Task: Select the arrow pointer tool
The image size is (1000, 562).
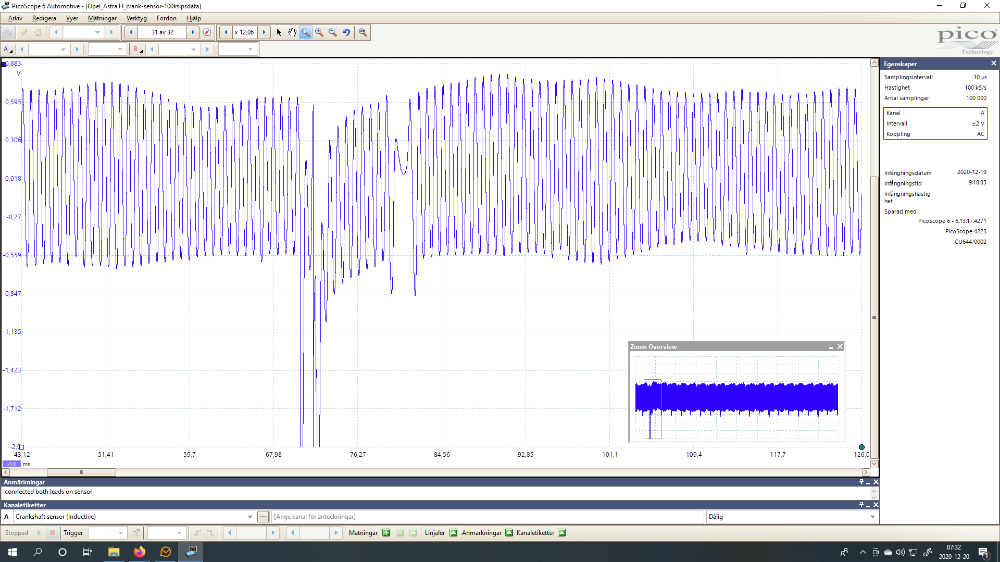Action: tap(279, 32)
